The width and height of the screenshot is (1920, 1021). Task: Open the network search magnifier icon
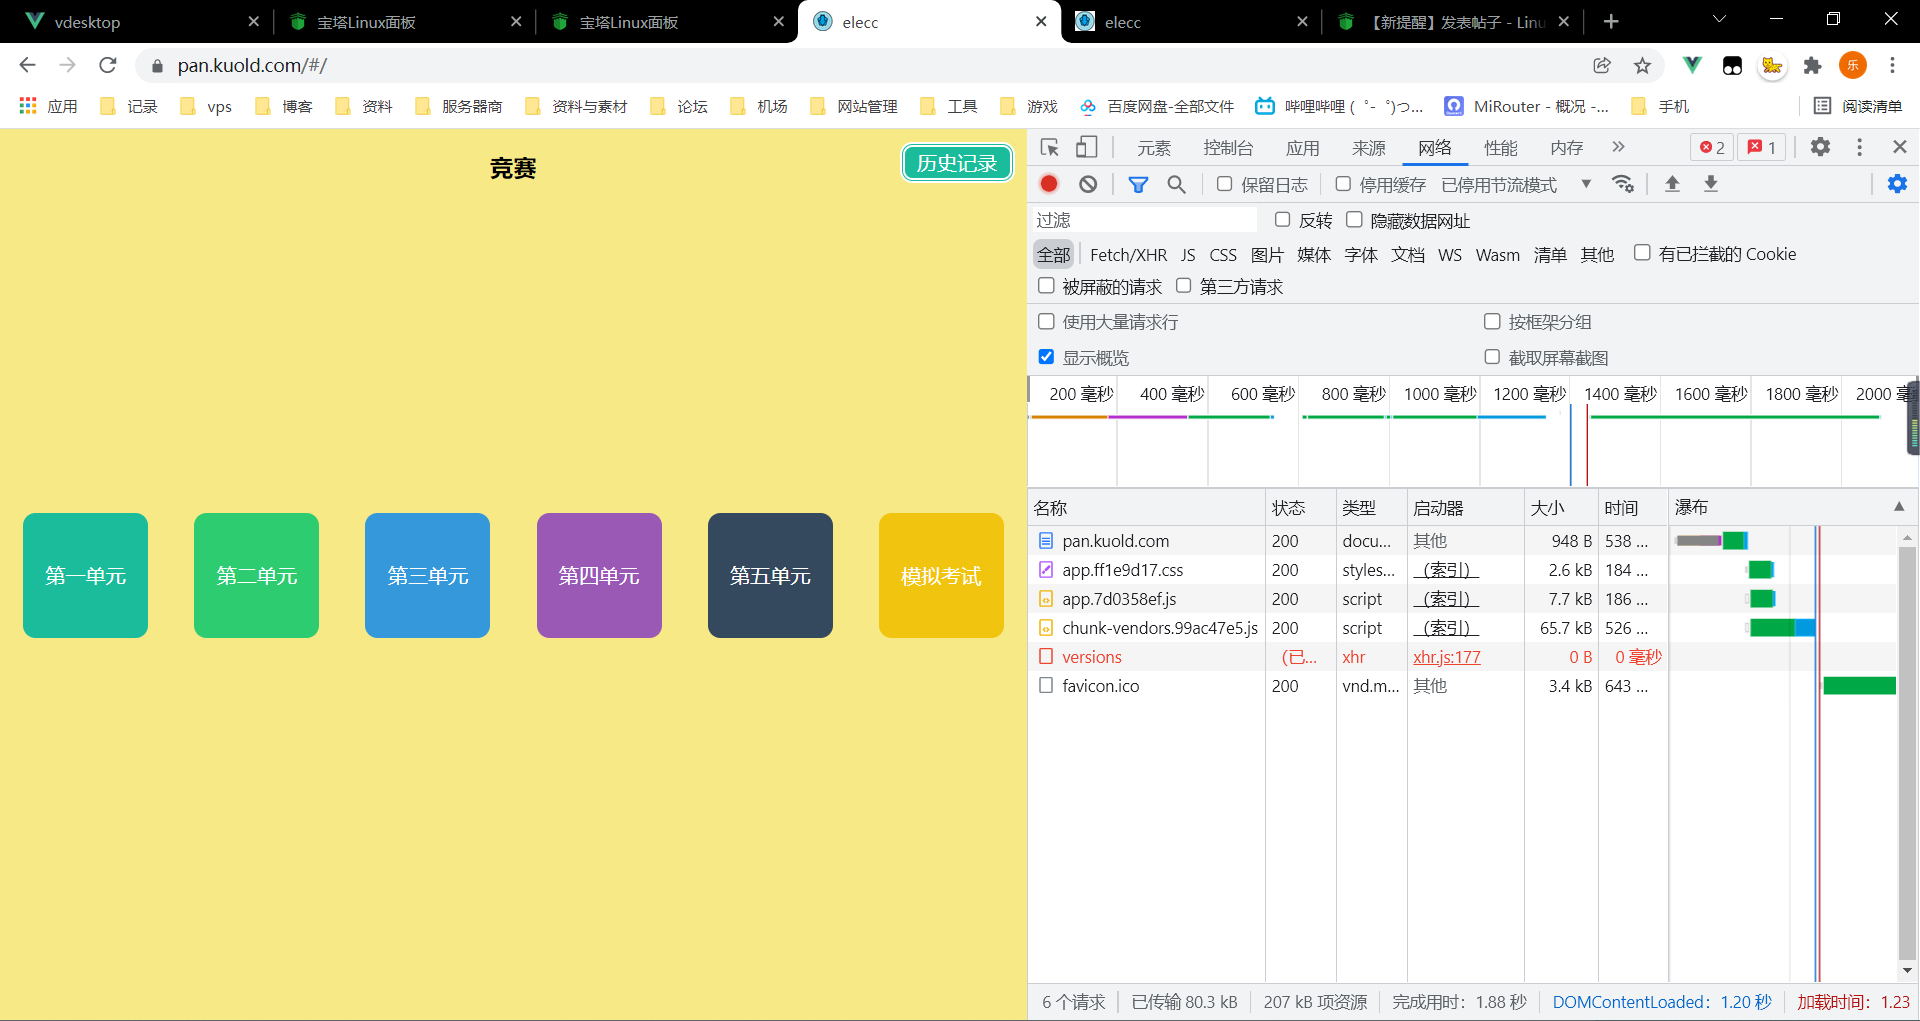coord(1177,184)
